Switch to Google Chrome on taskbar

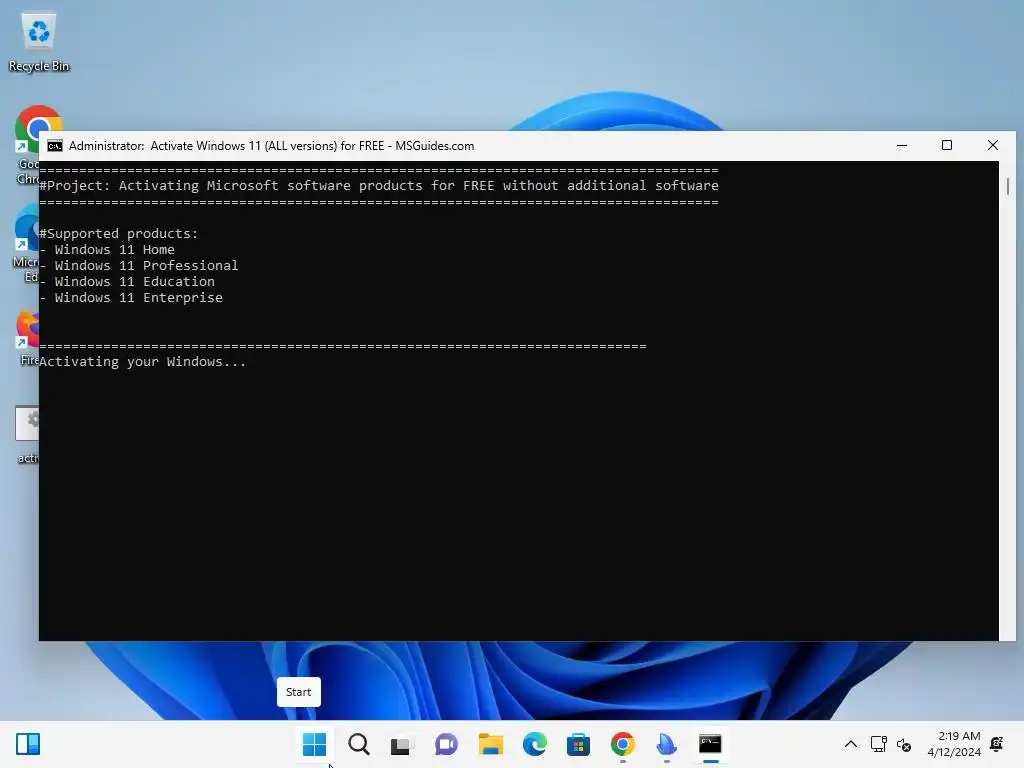622,744
